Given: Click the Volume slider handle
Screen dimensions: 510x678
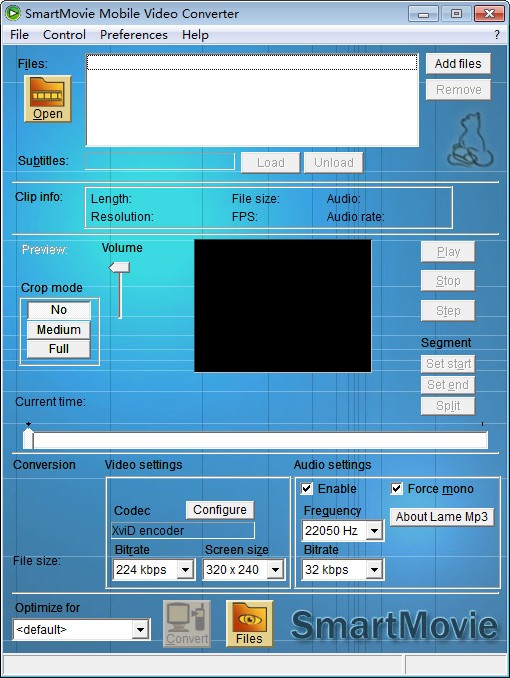Looking at the screenshot, I should 119,267.
